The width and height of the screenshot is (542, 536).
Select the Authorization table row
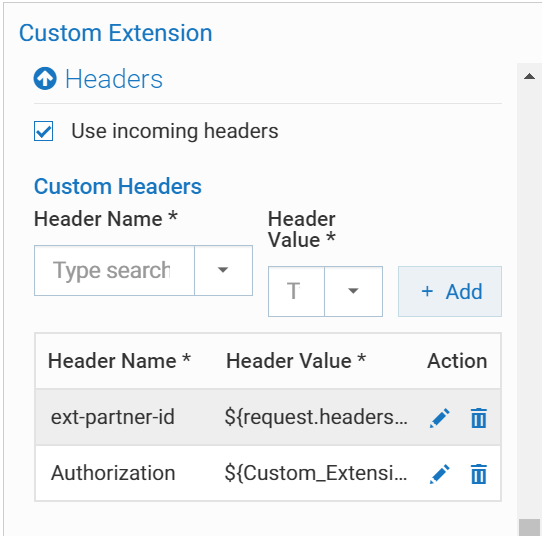click(x=268, y=473)
